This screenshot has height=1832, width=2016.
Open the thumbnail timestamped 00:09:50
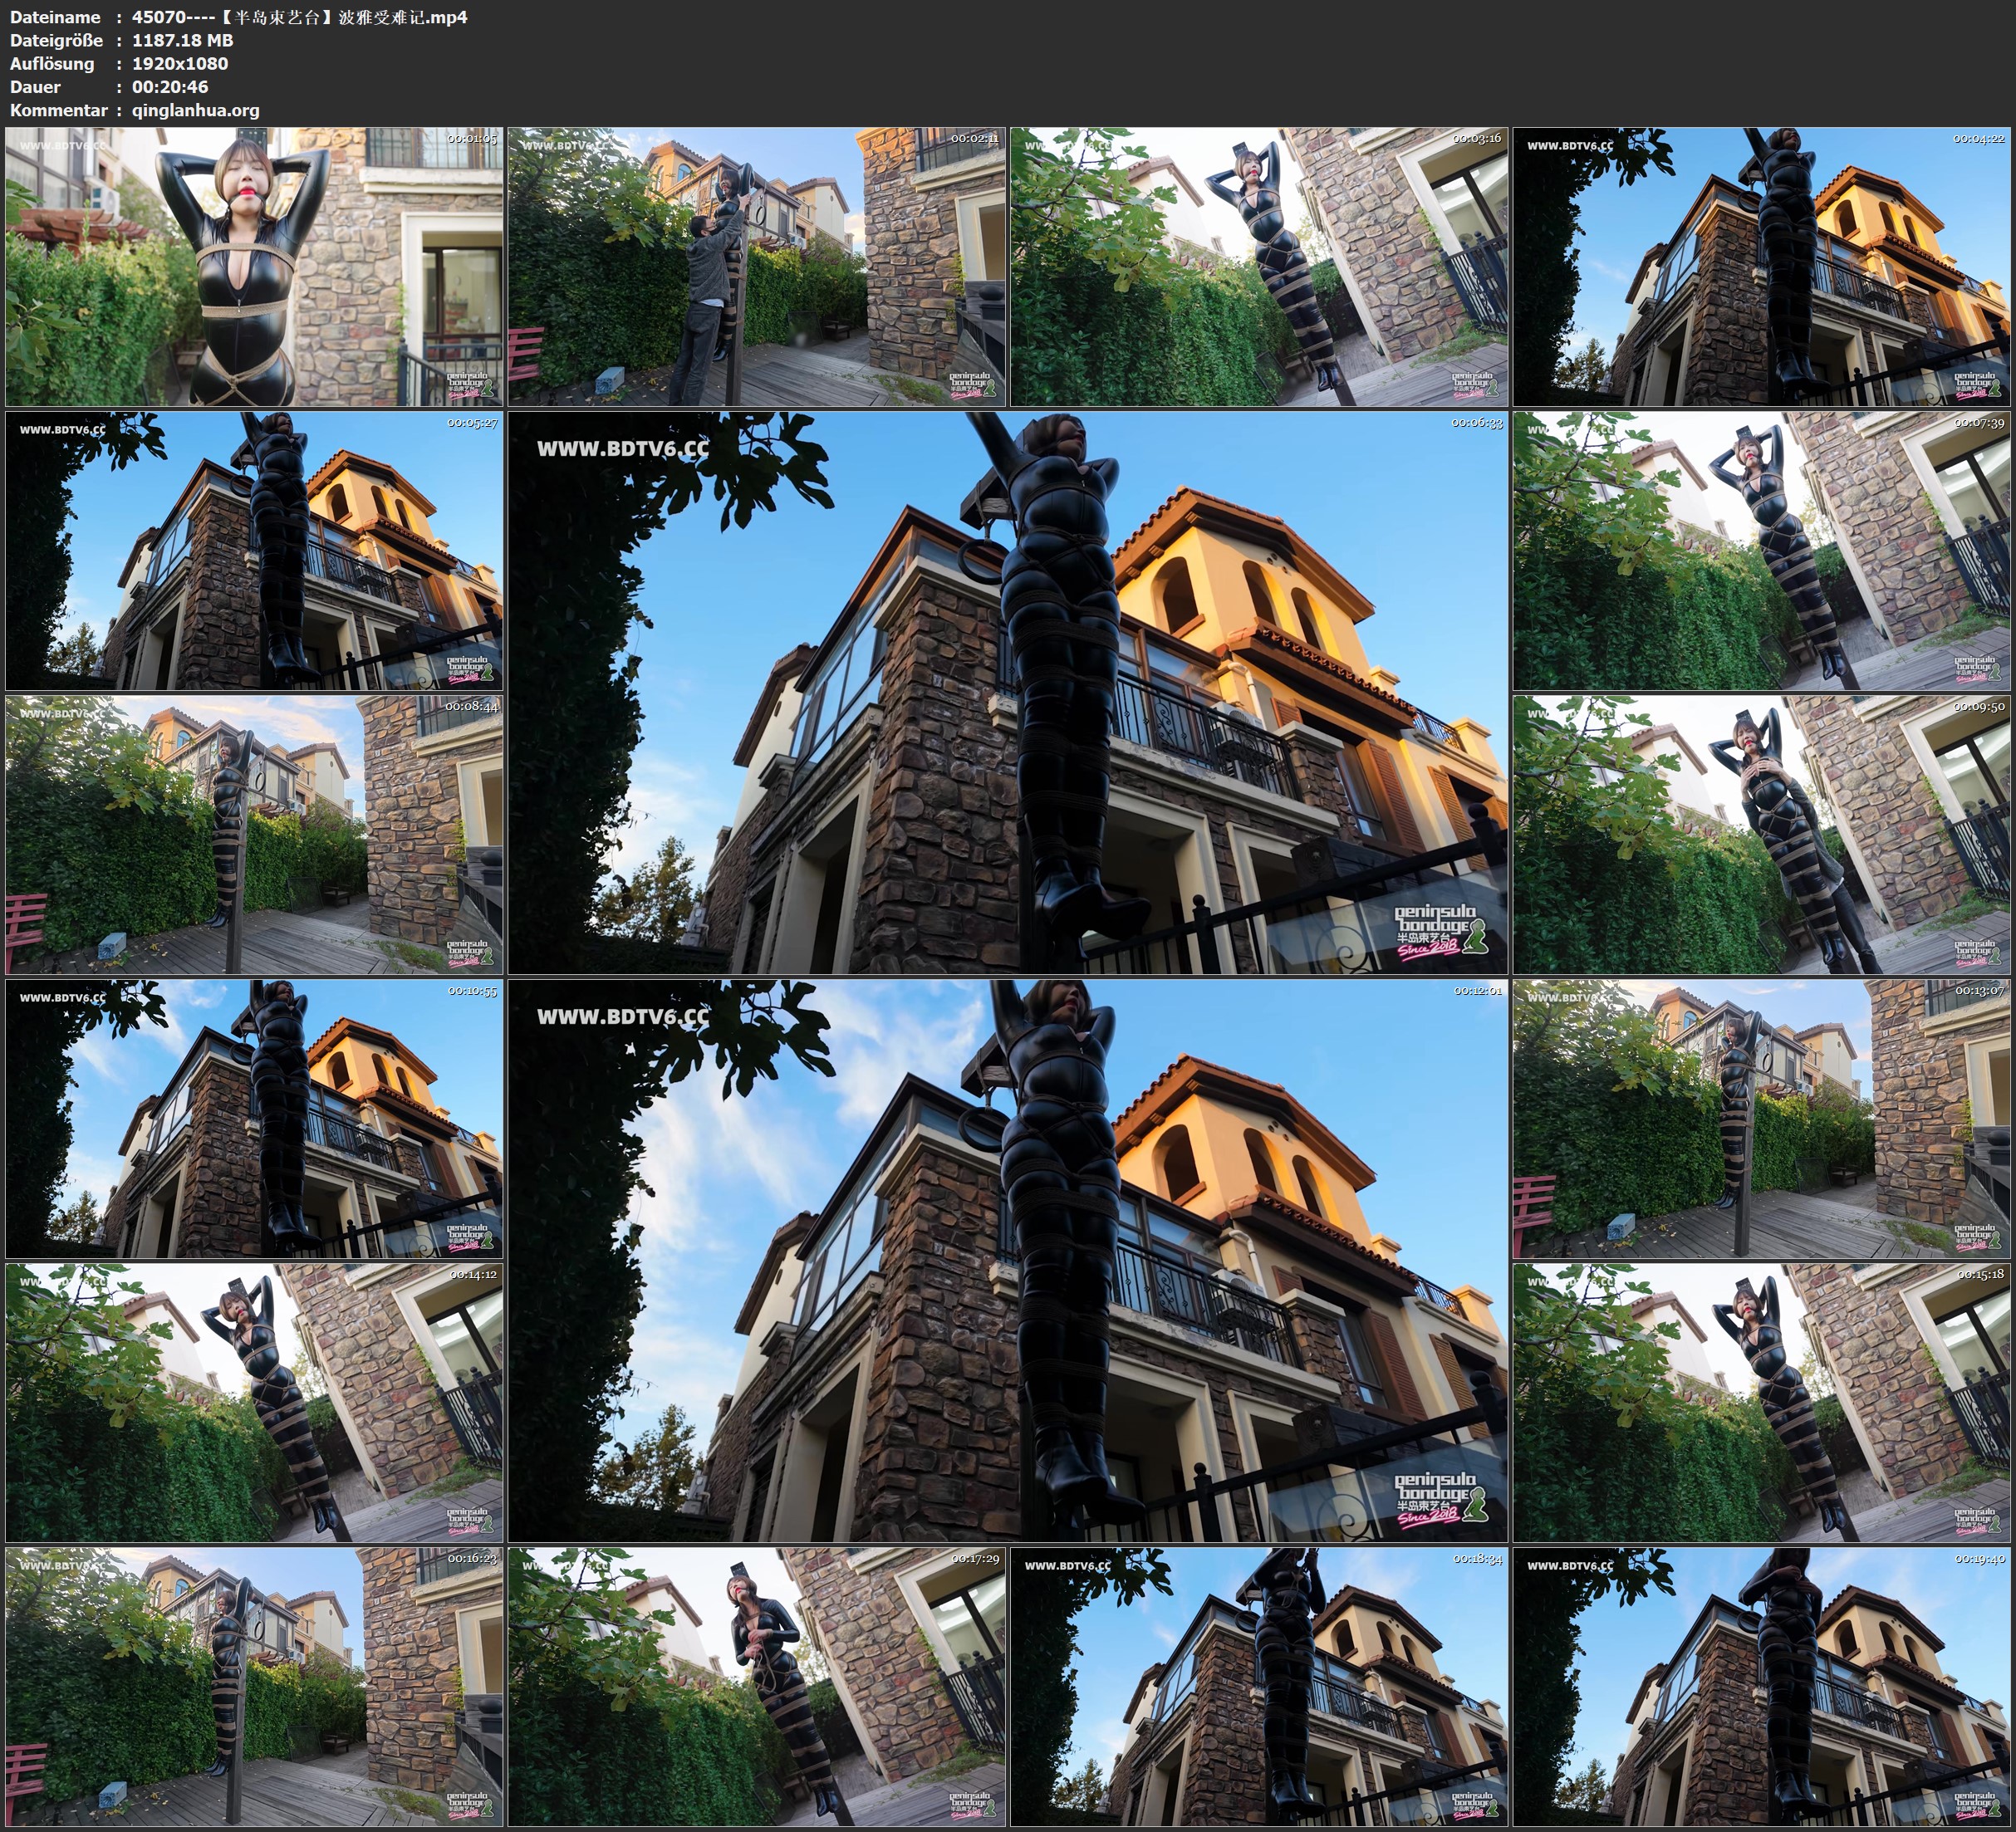tap(1762, 834)
